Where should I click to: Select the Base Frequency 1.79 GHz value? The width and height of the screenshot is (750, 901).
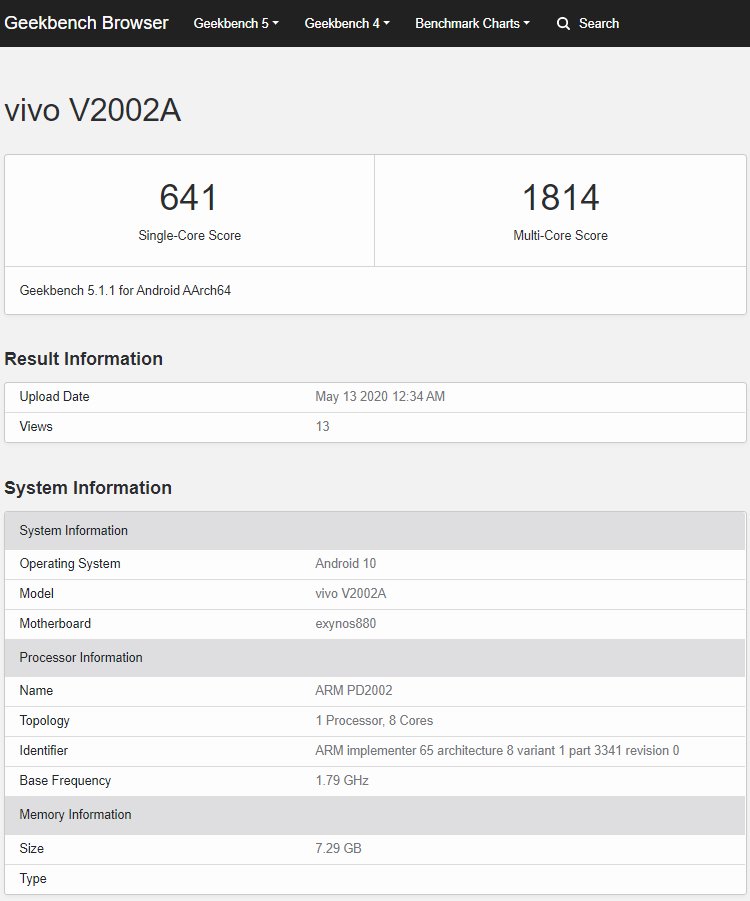341,780
